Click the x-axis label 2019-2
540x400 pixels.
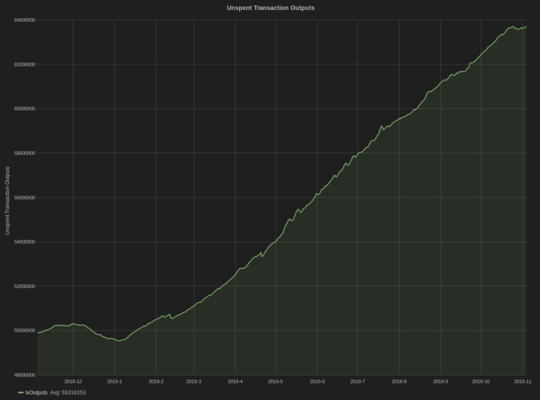click(156, 381)
